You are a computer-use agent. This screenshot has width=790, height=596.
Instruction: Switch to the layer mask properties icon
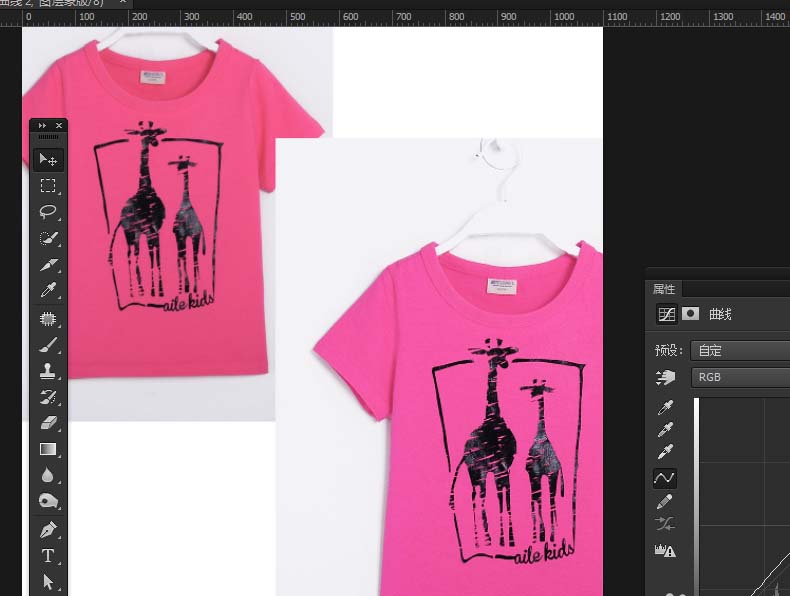(690, 314)
